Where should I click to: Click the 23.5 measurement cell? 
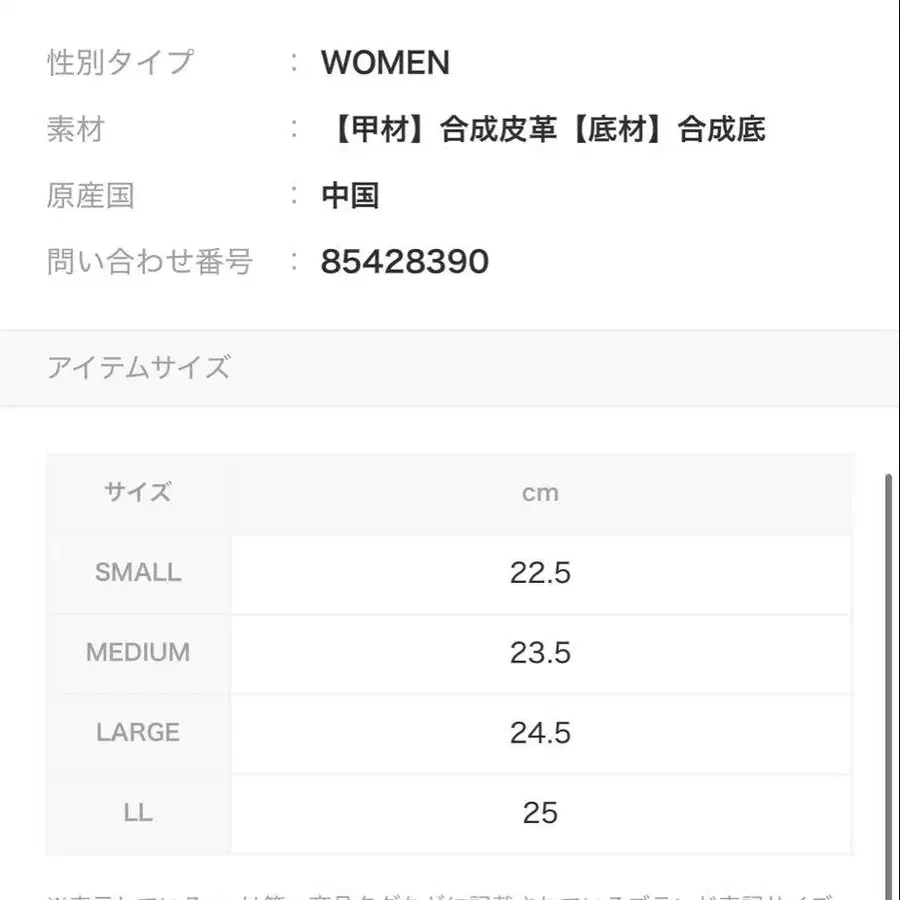pos(540,653)
